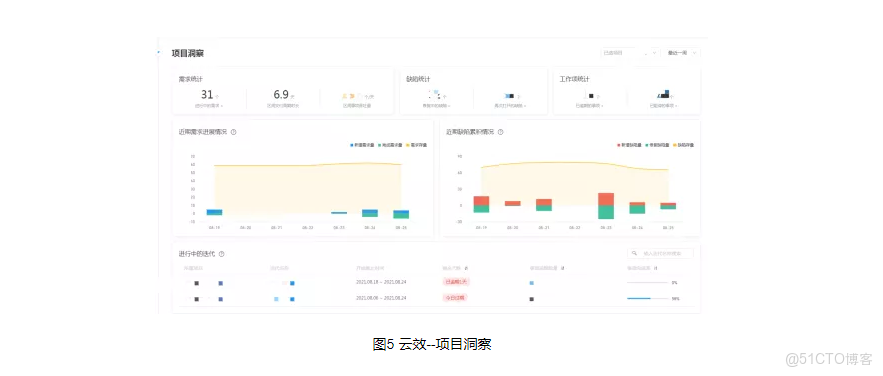Open the selected project dropdown
The image size is (883, 376).
630,53
